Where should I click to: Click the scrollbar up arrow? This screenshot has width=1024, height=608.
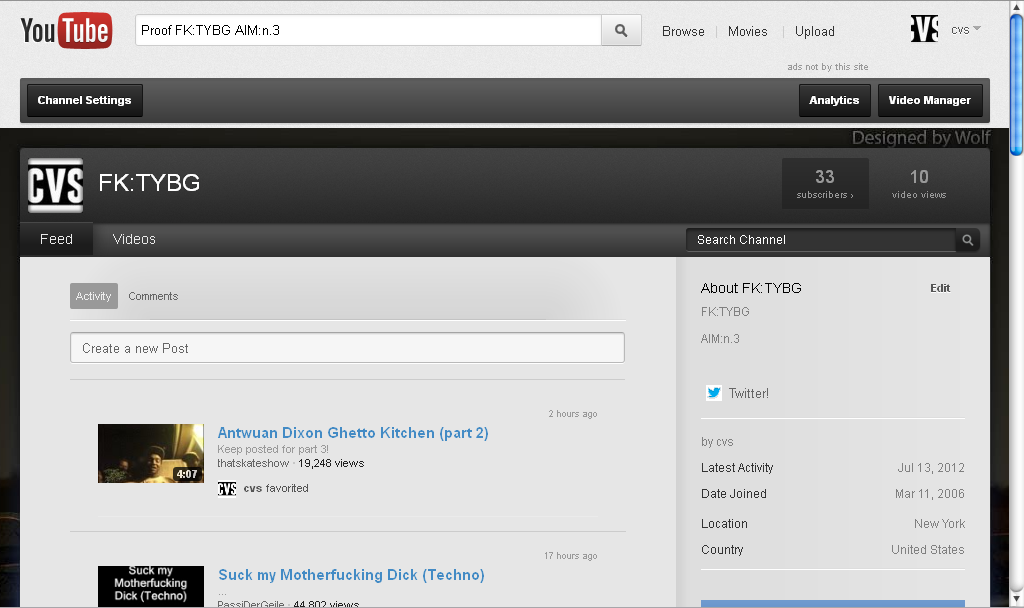pos(1017,6)
